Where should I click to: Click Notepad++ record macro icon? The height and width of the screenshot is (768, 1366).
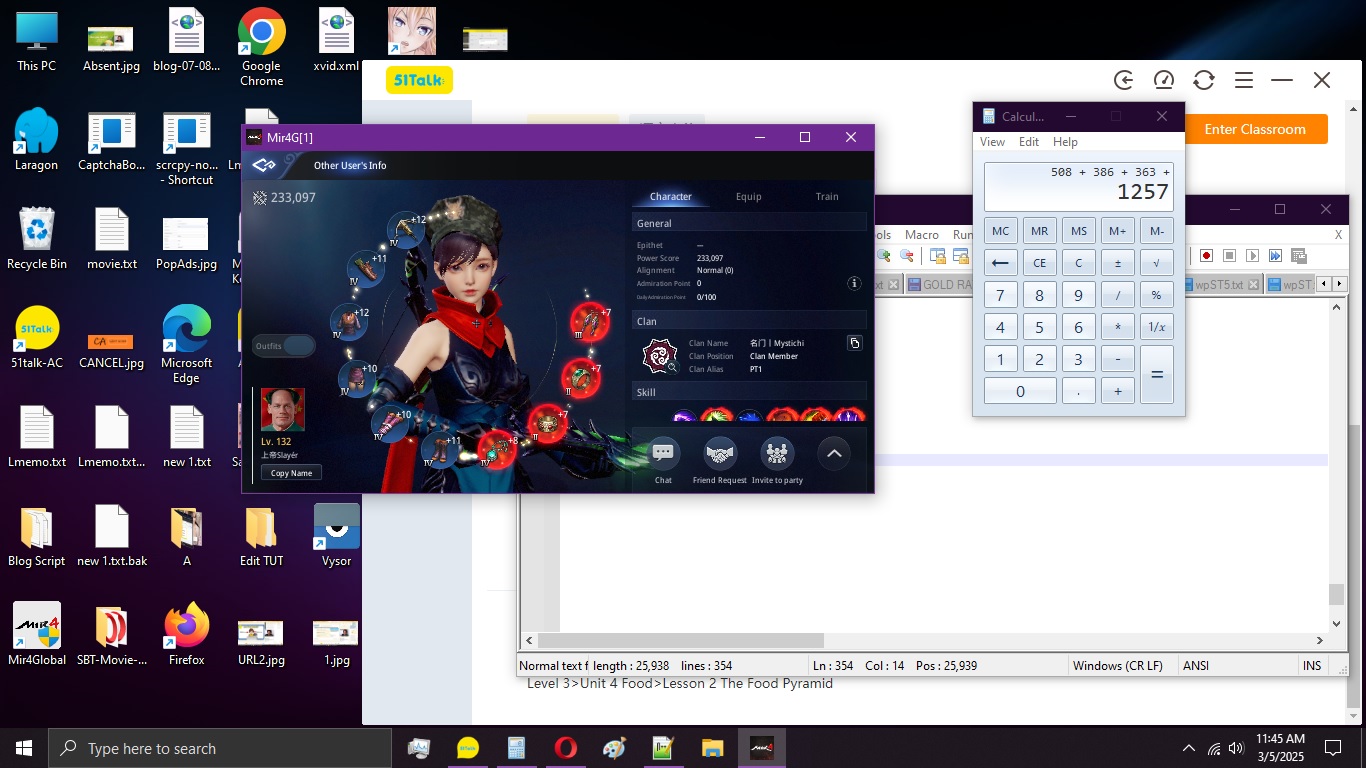(x=1207, y=256)
